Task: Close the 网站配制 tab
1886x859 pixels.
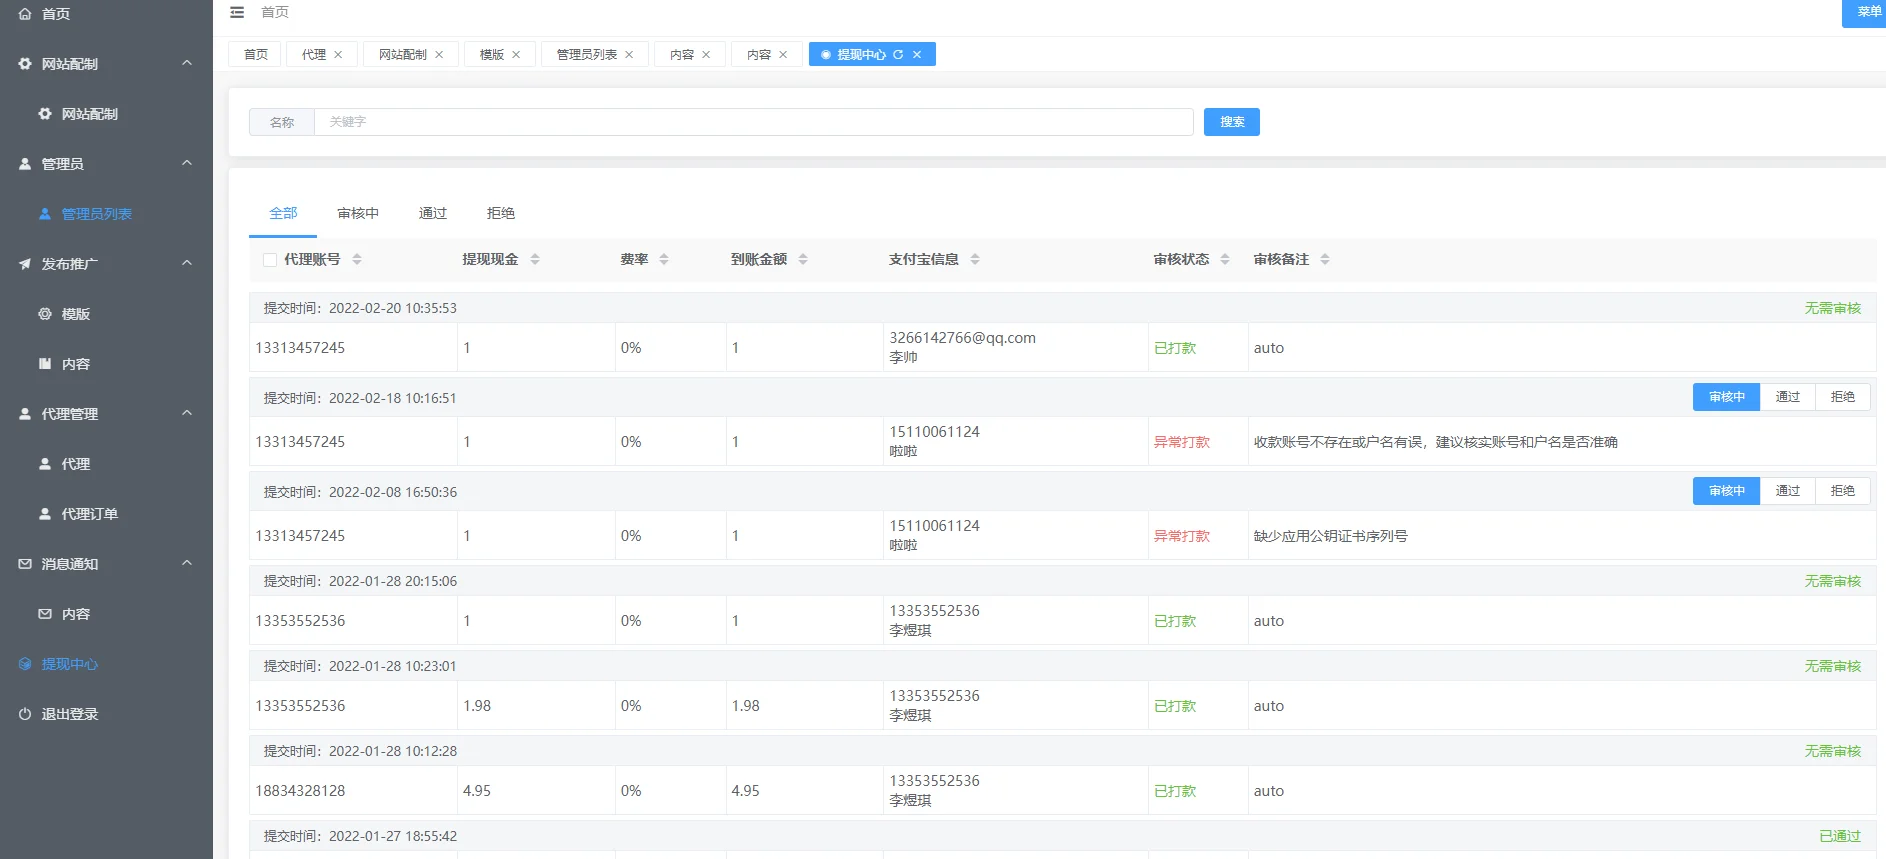Action: [439, 55]
